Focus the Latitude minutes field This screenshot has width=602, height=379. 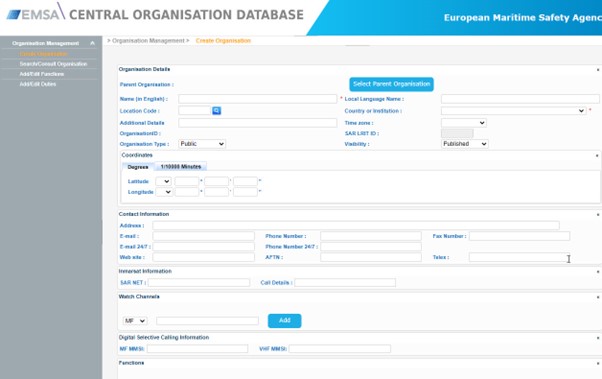pyautogui.click(x=217, y=181)
